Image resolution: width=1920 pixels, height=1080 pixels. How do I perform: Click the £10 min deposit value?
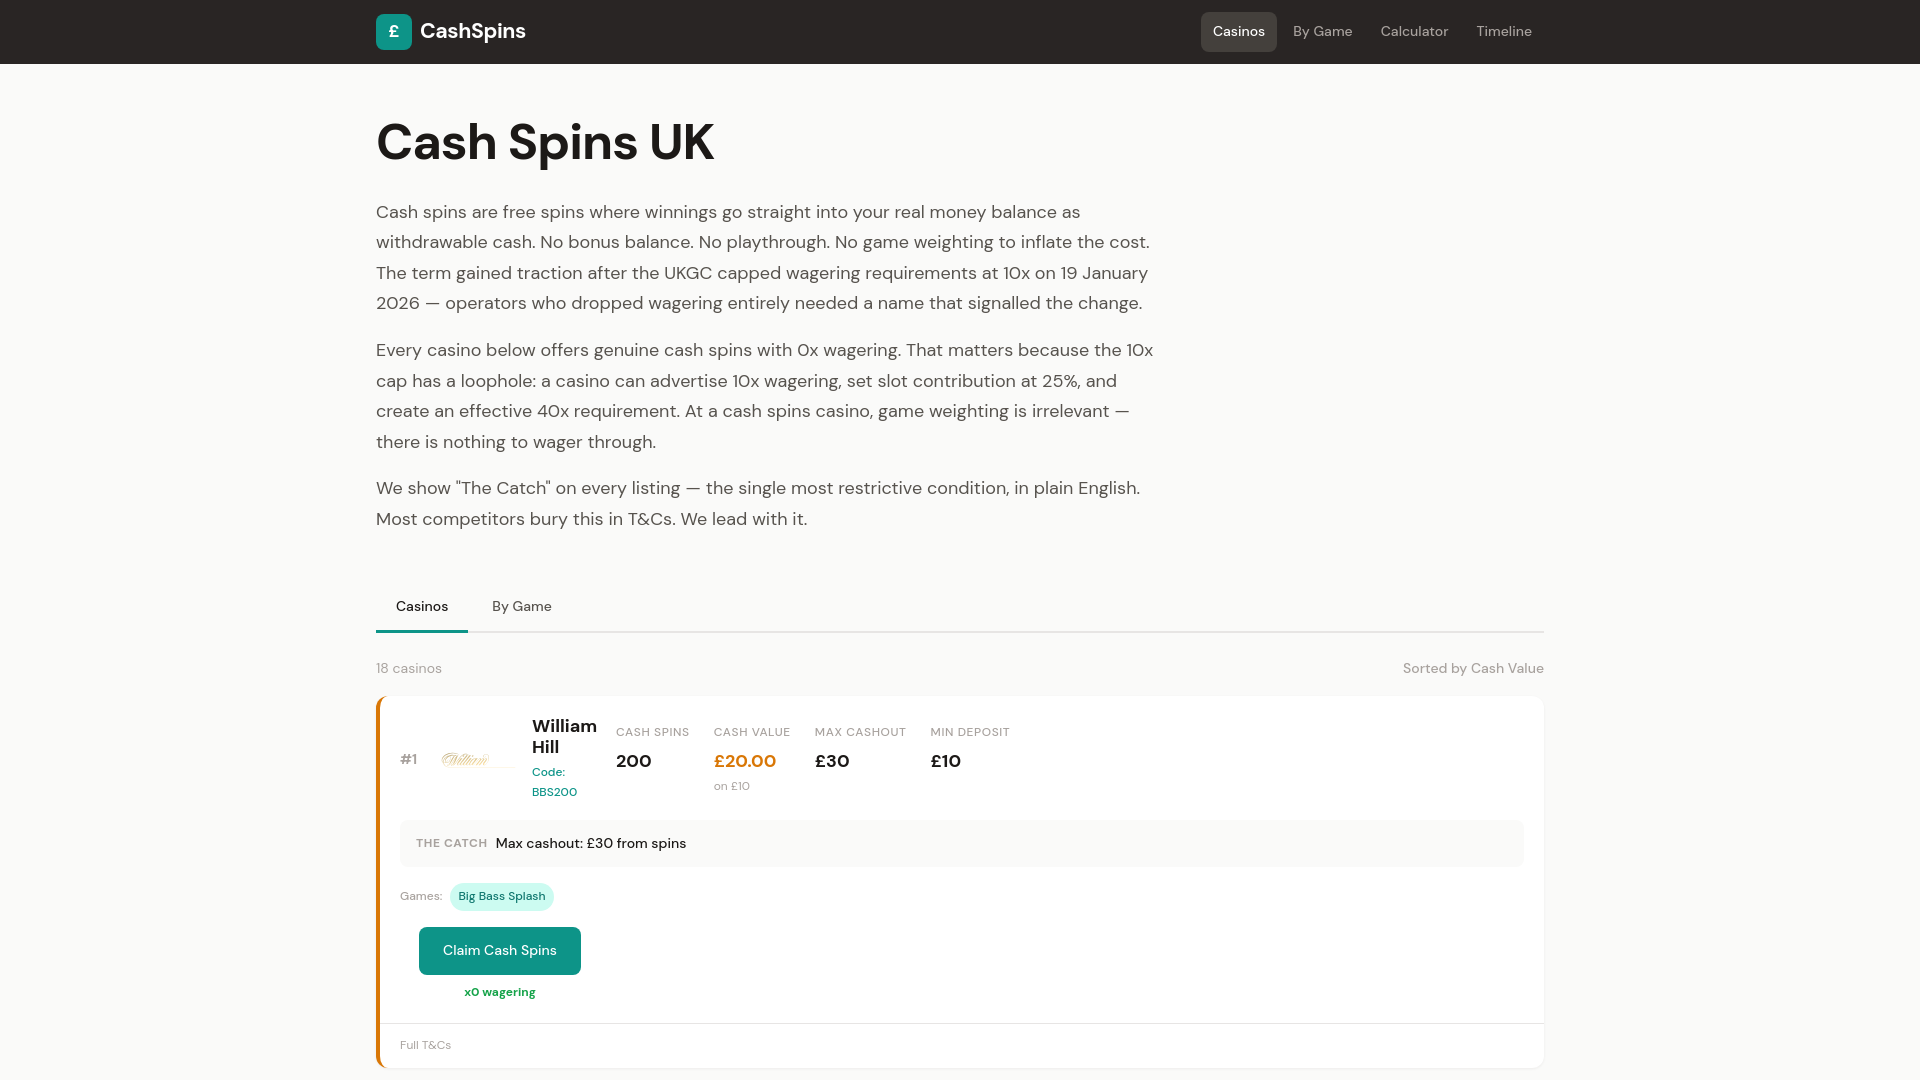pos(946,762)
